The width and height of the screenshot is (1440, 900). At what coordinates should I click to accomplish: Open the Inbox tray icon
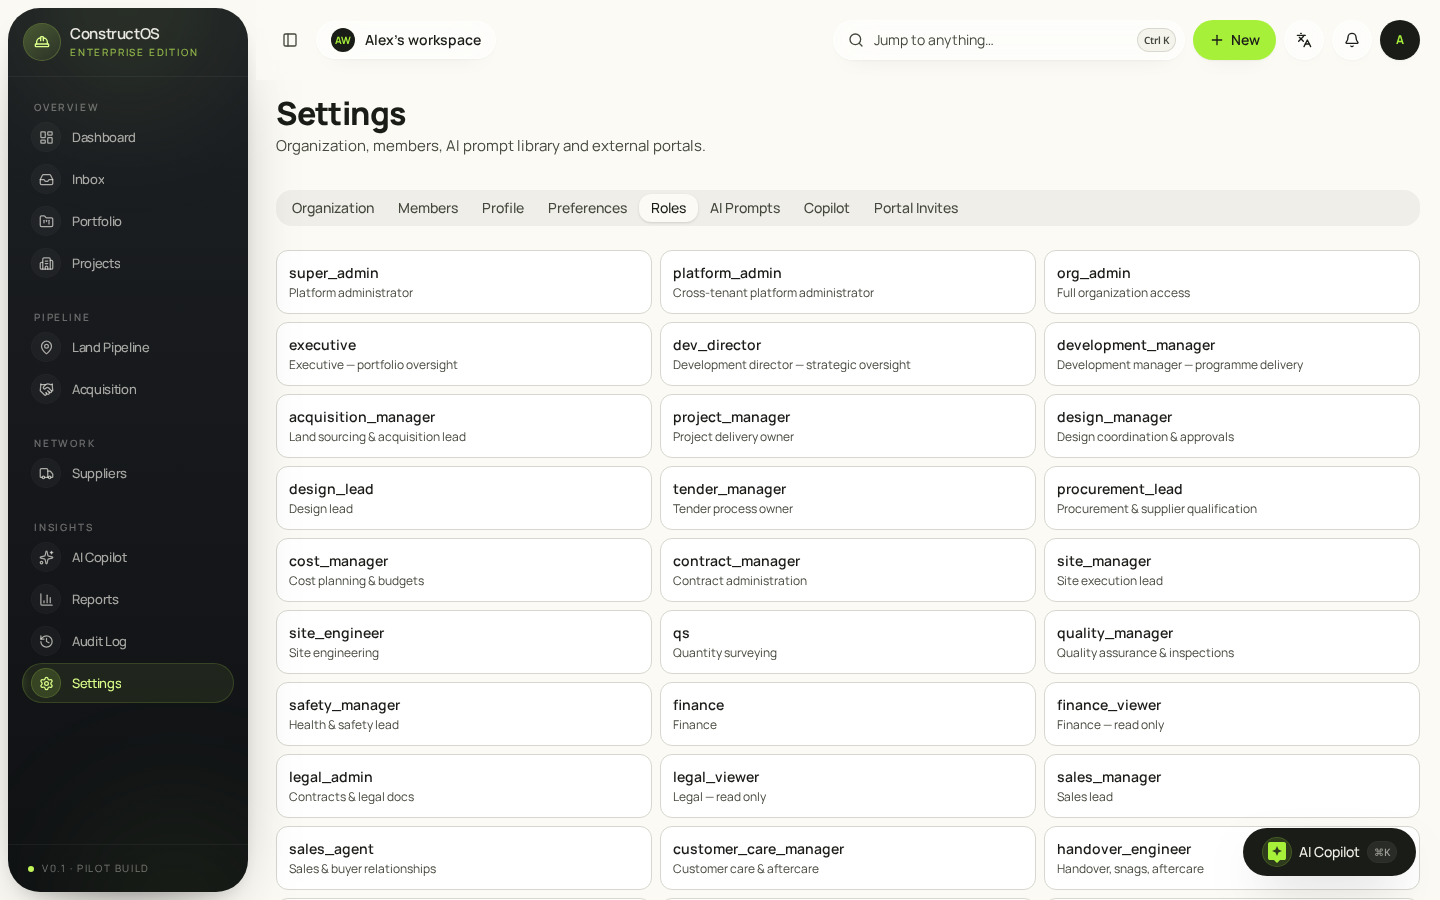[x=46, y=179]
